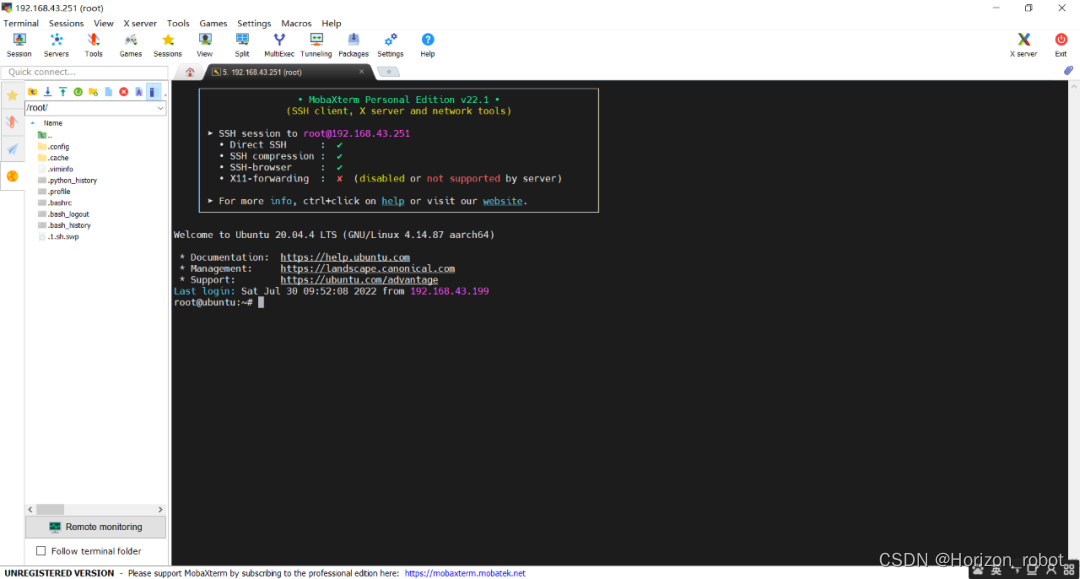Screen dimensions: 1080x579
Task: Open the Servers toolbar icon
Action: click(56, 45)
